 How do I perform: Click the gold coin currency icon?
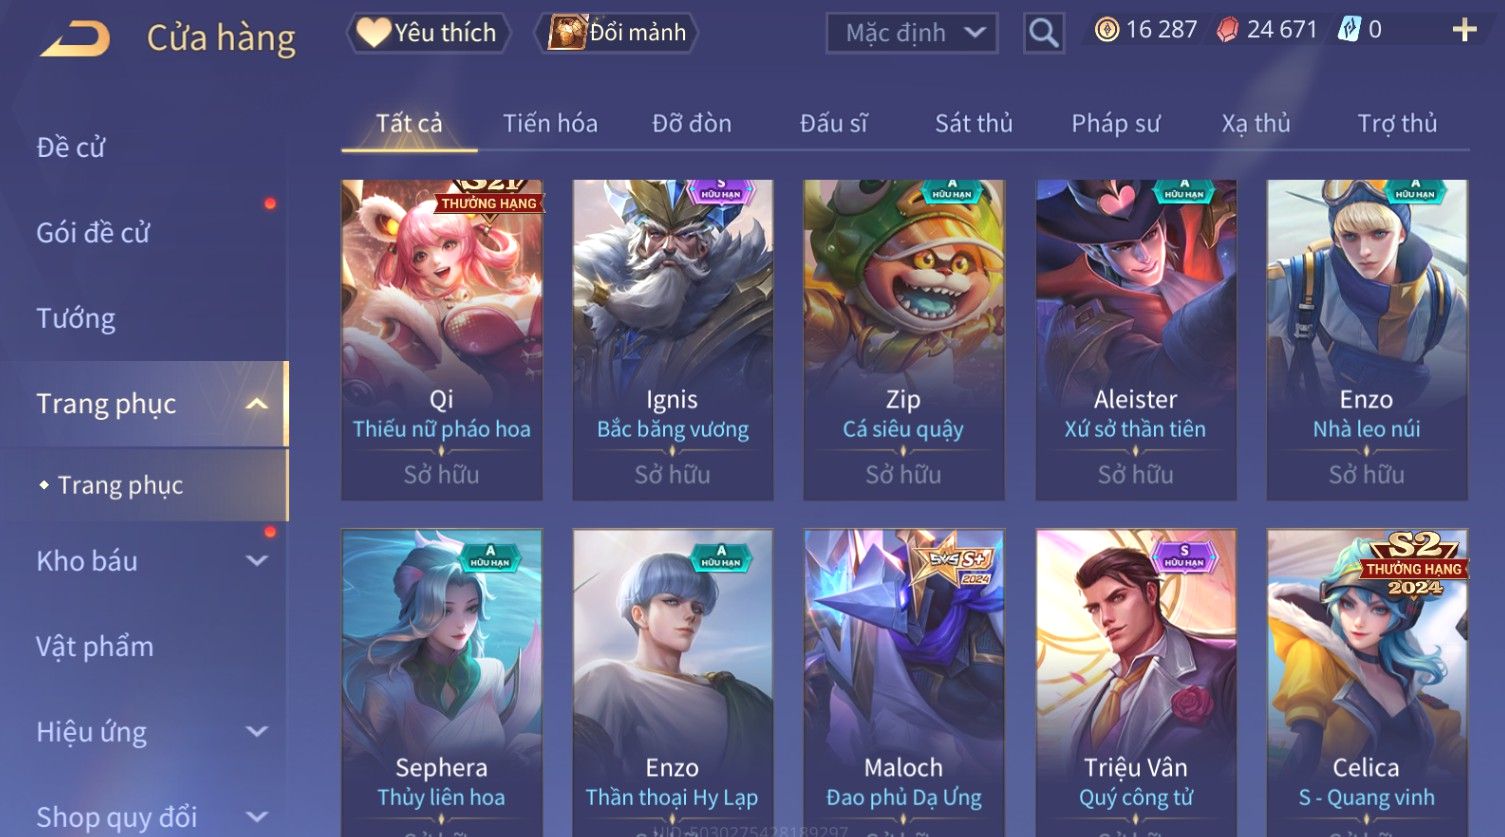(x=1106, y=30)
